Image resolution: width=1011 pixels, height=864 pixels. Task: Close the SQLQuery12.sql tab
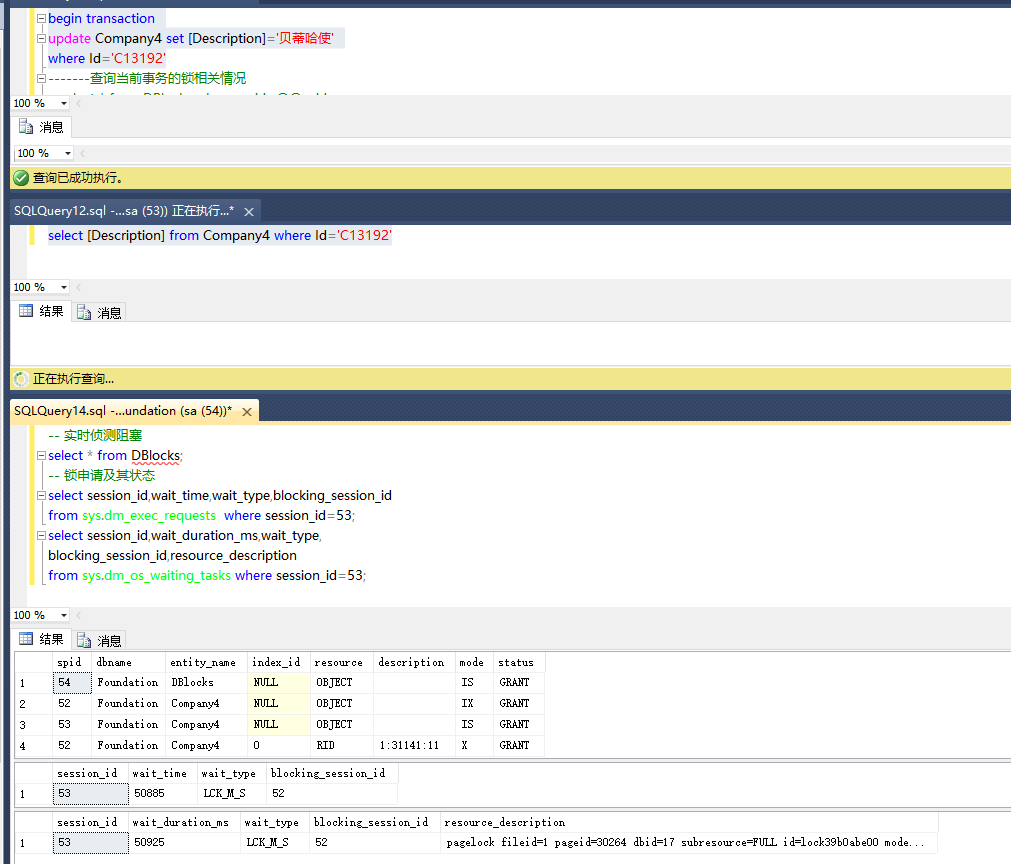[249, 211]
